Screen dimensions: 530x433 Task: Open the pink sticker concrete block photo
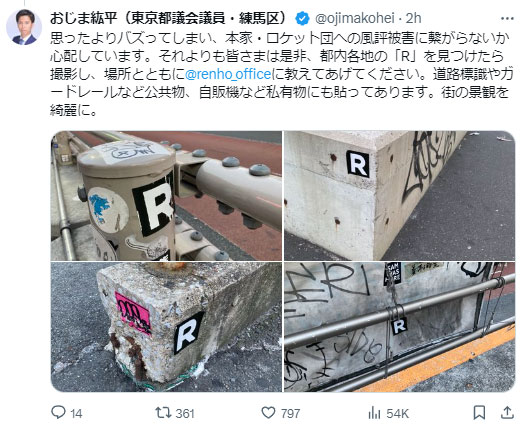coord(166,327)
